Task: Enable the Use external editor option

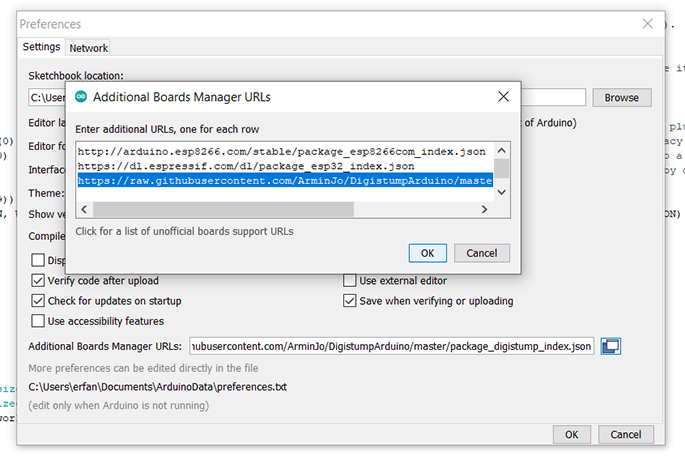Action: coord(350,281)
